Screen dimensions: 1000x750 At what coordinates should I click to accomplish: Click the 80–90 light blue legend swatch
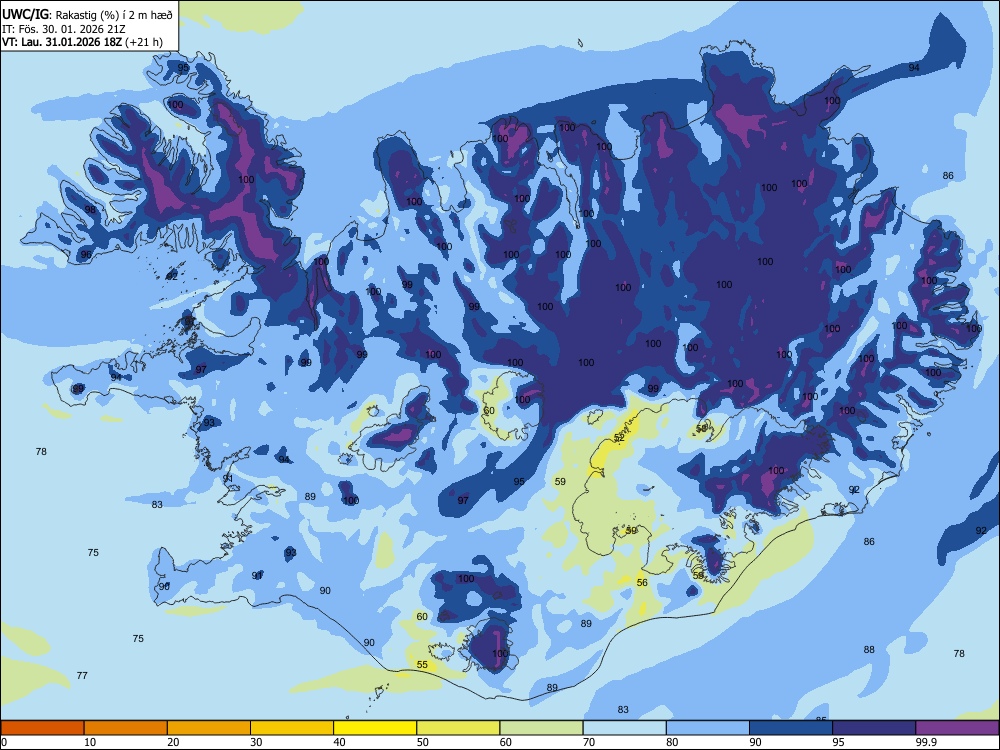pos(708,728)
